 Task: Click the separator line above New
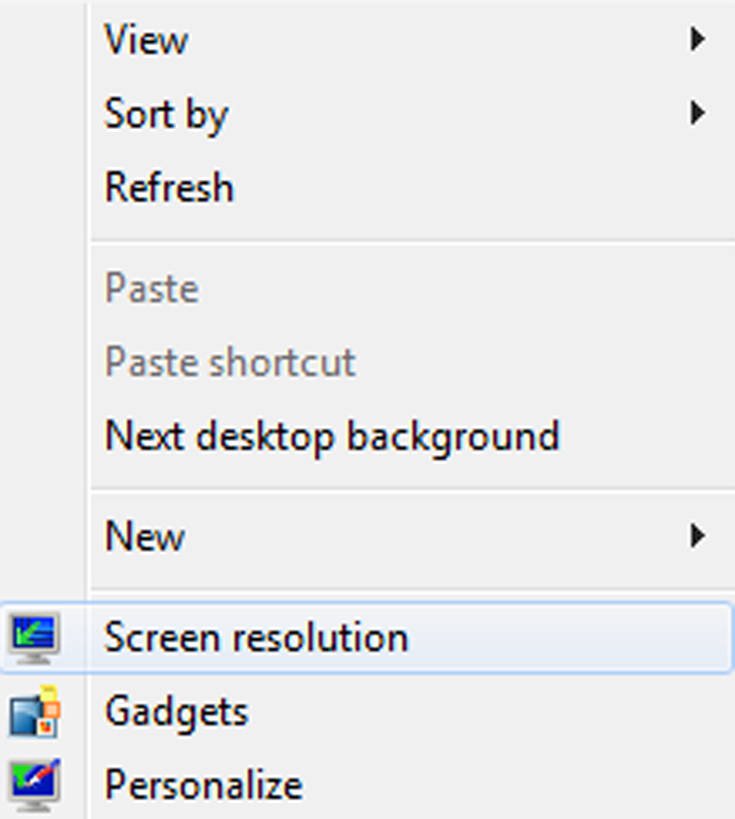(413, 490)
